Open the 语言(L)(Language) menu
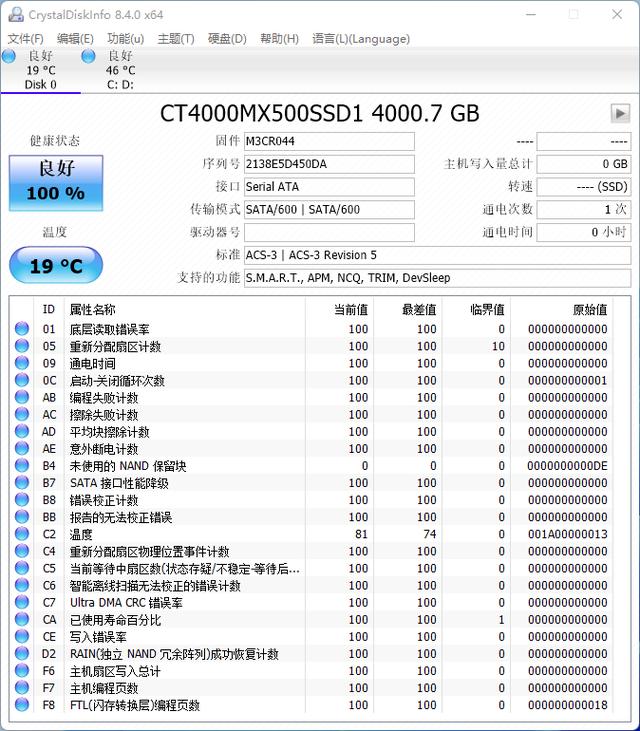 coord(361,39)
